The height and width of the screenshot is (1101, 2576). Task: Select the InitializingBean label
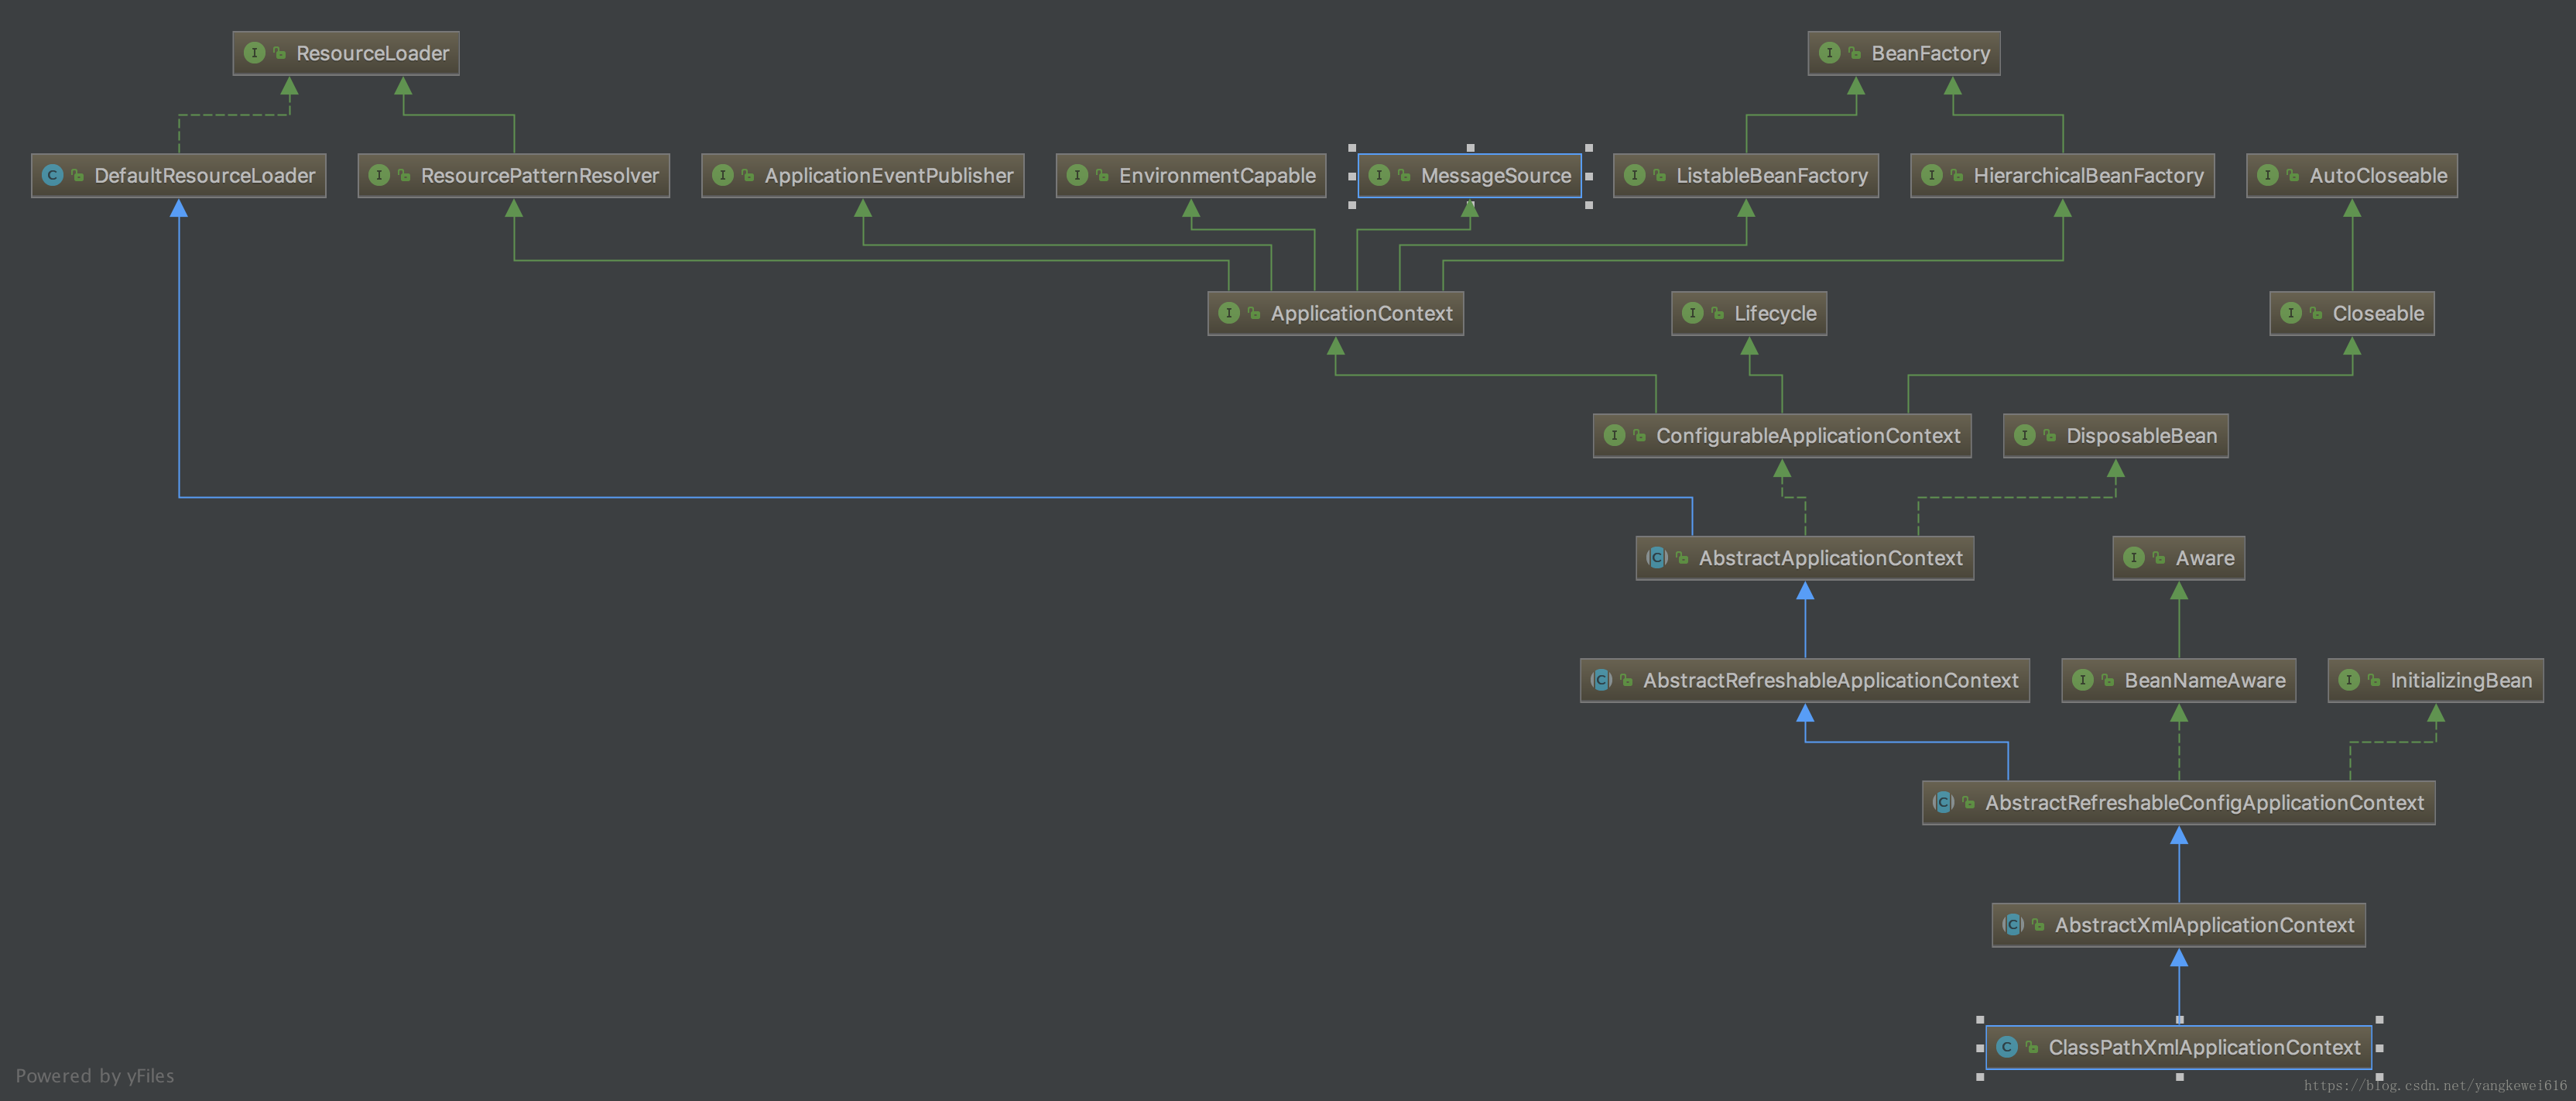[2461, 680]
